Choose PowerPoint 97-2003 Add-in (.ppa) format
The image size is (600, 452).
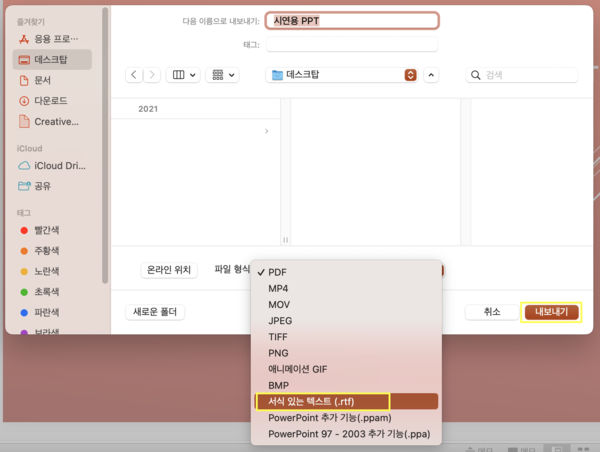click(x=346, y=434)
